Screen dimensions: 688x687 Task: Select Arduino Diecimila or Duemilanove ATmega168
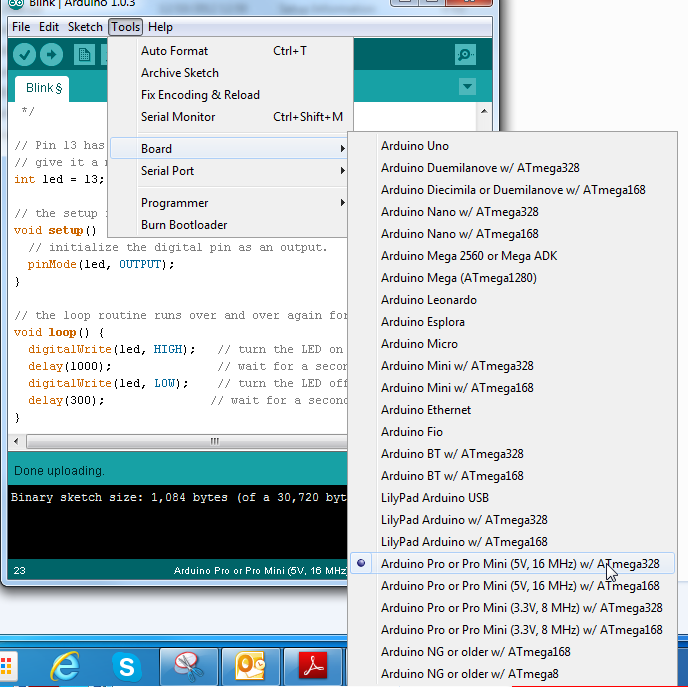click(x=512, y=190)
